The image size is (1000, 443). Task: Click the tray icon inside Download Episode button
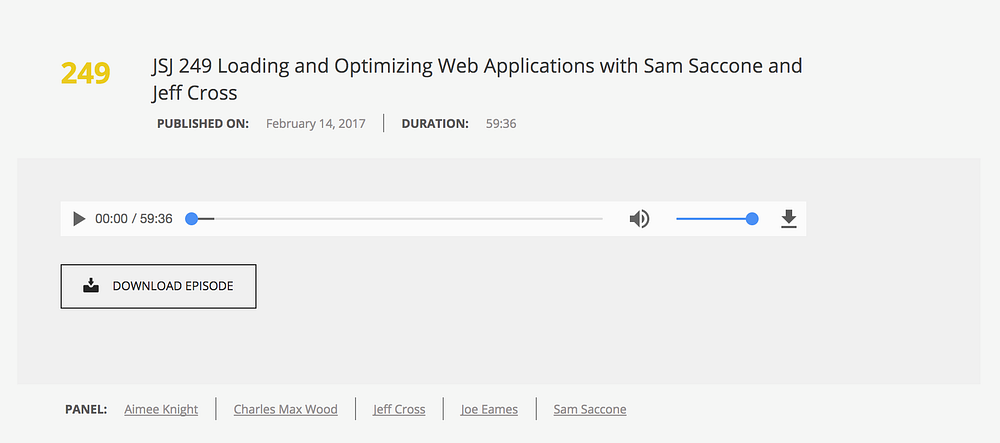tap(91, 286)
